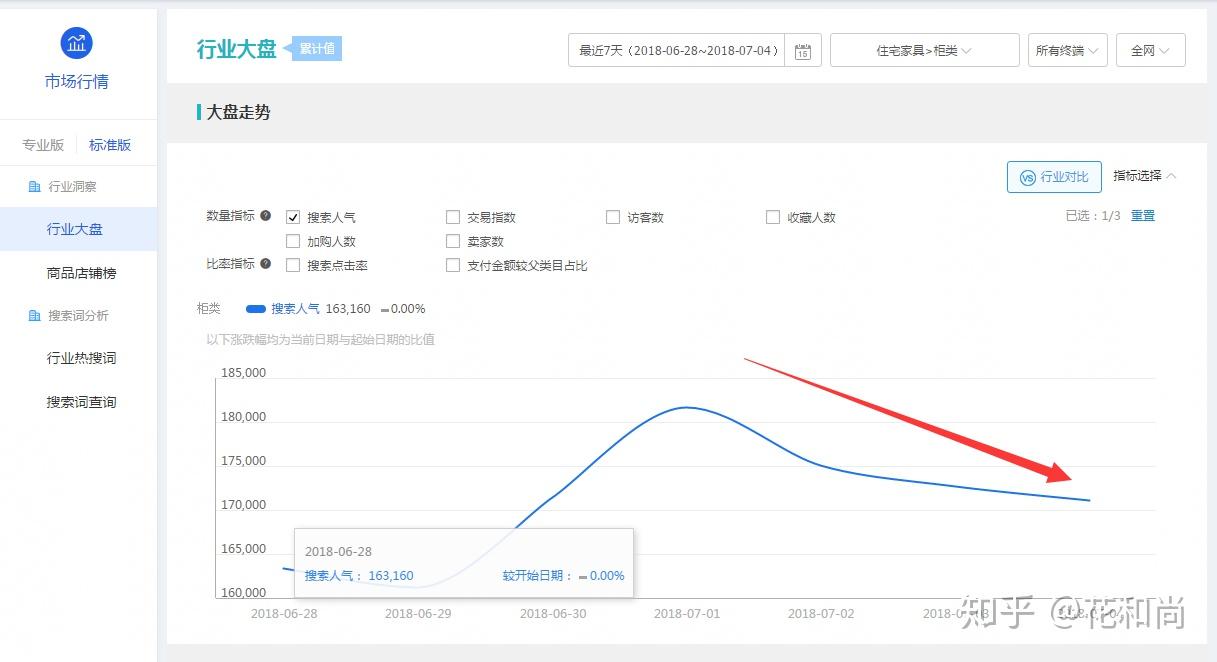Screen dimensions: 1217x662
Task: Open the 行业热搜词 page
Action: pyautogui.click(x=81, y=358)
